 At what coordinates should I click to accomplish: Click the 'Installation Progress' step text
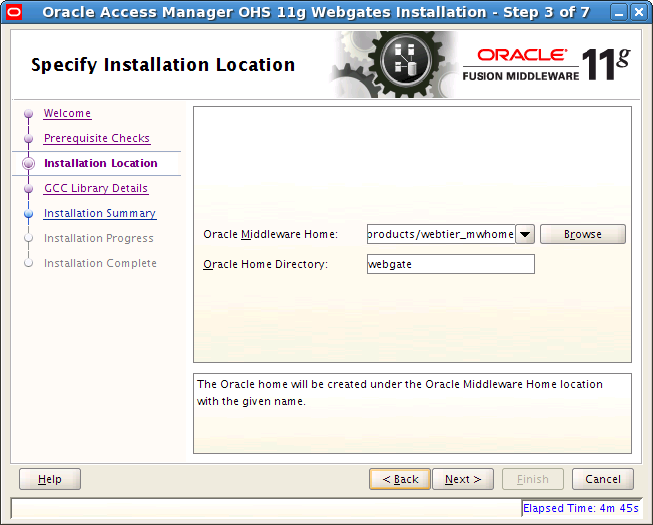click(99, 238)
